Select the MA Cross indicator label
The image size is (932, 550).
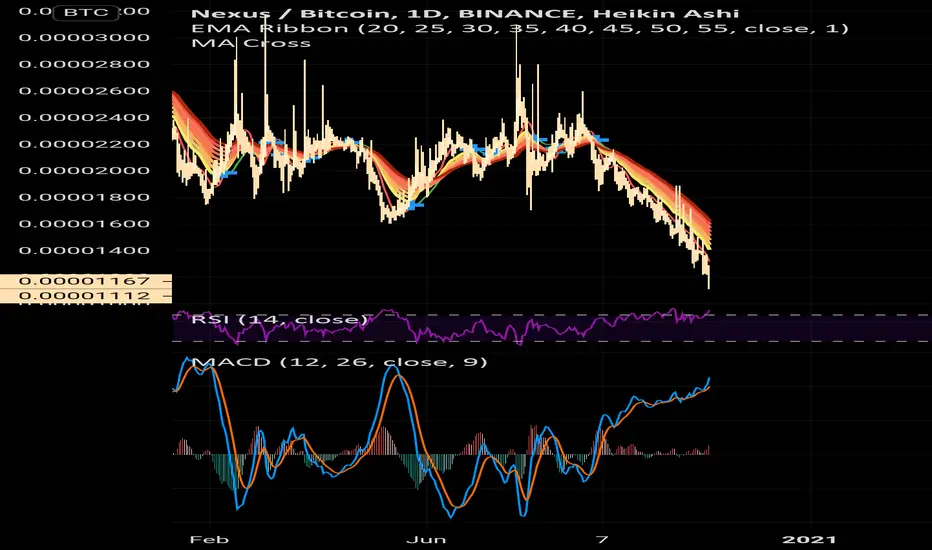pyautogui.click(x=251, y=43)
